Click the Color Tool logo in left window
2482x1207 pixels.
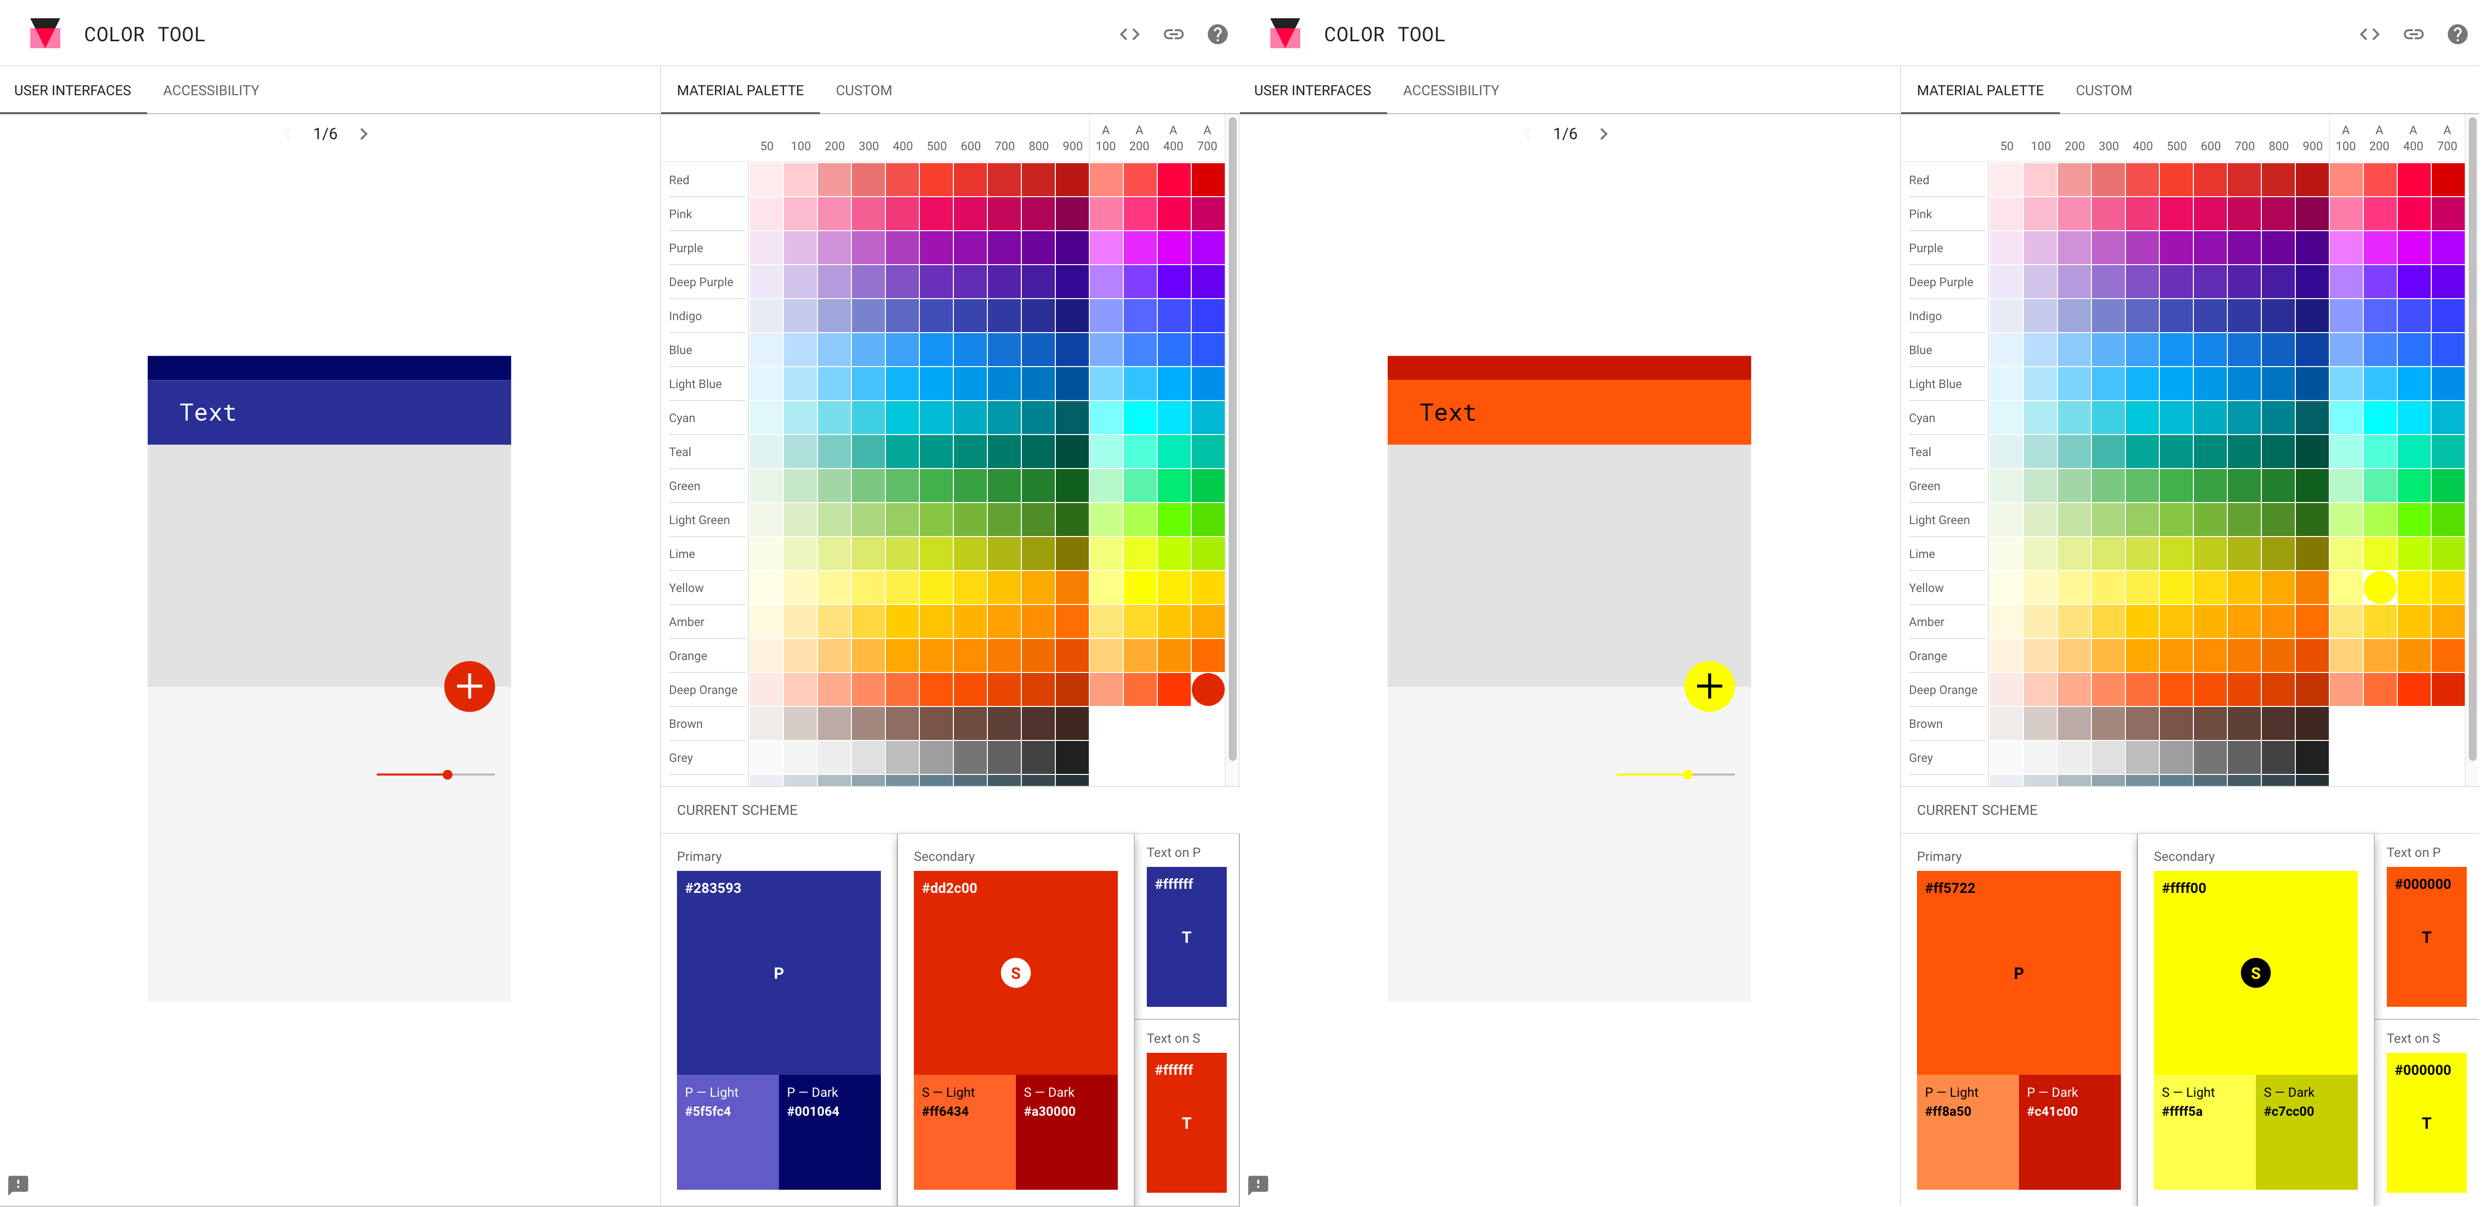(45, 34)
